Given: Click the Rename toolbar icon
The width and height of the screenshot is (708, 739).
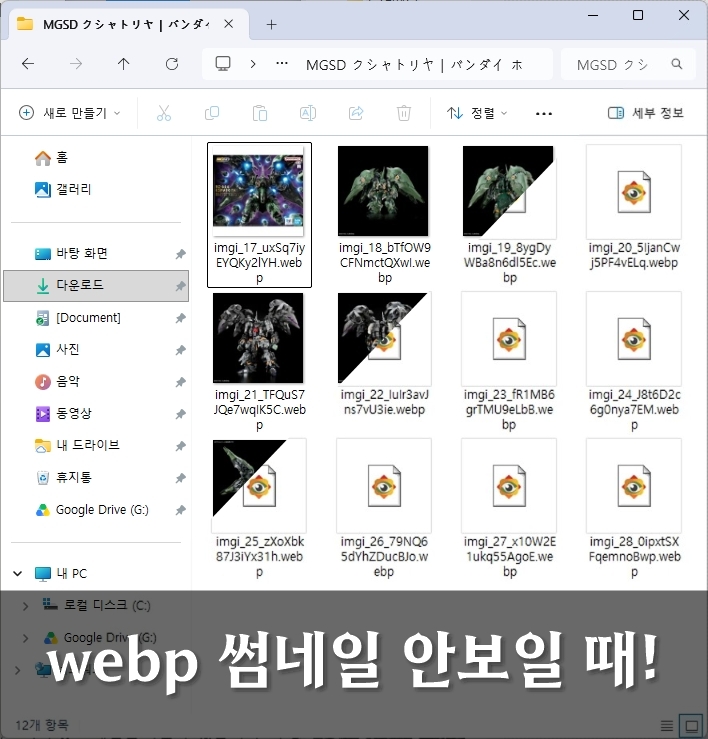Looking at the screenshot, I should point(308,113).
